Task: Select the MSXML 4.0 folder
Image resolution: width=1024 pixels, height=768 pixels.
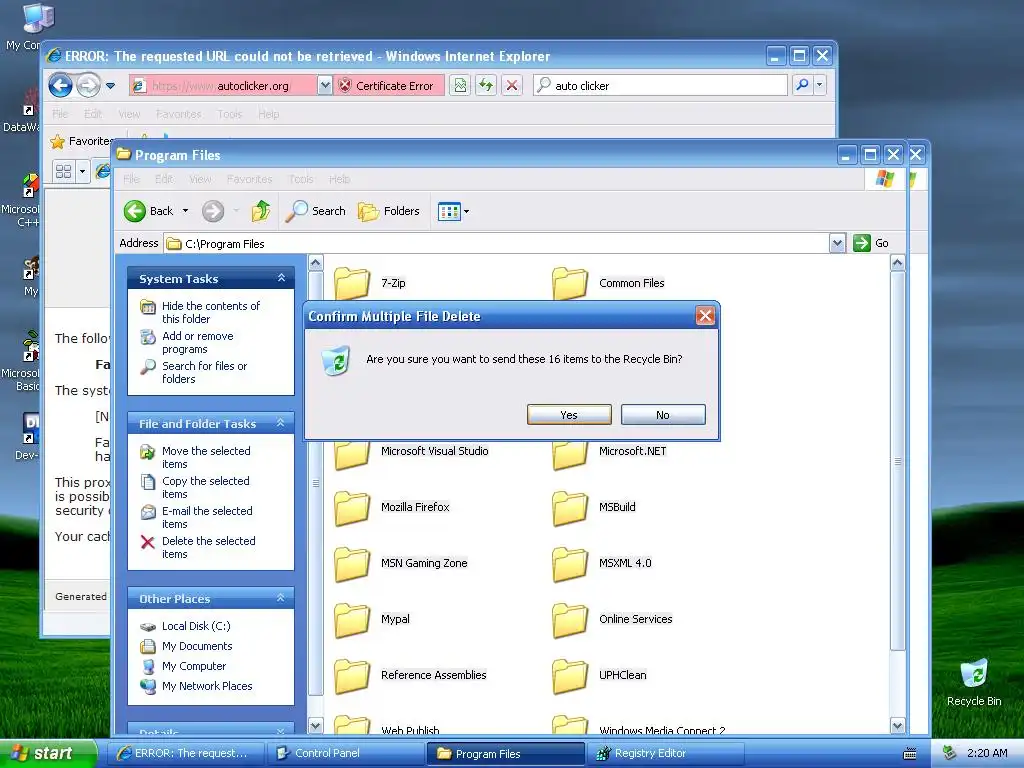Action: [569, 564]
